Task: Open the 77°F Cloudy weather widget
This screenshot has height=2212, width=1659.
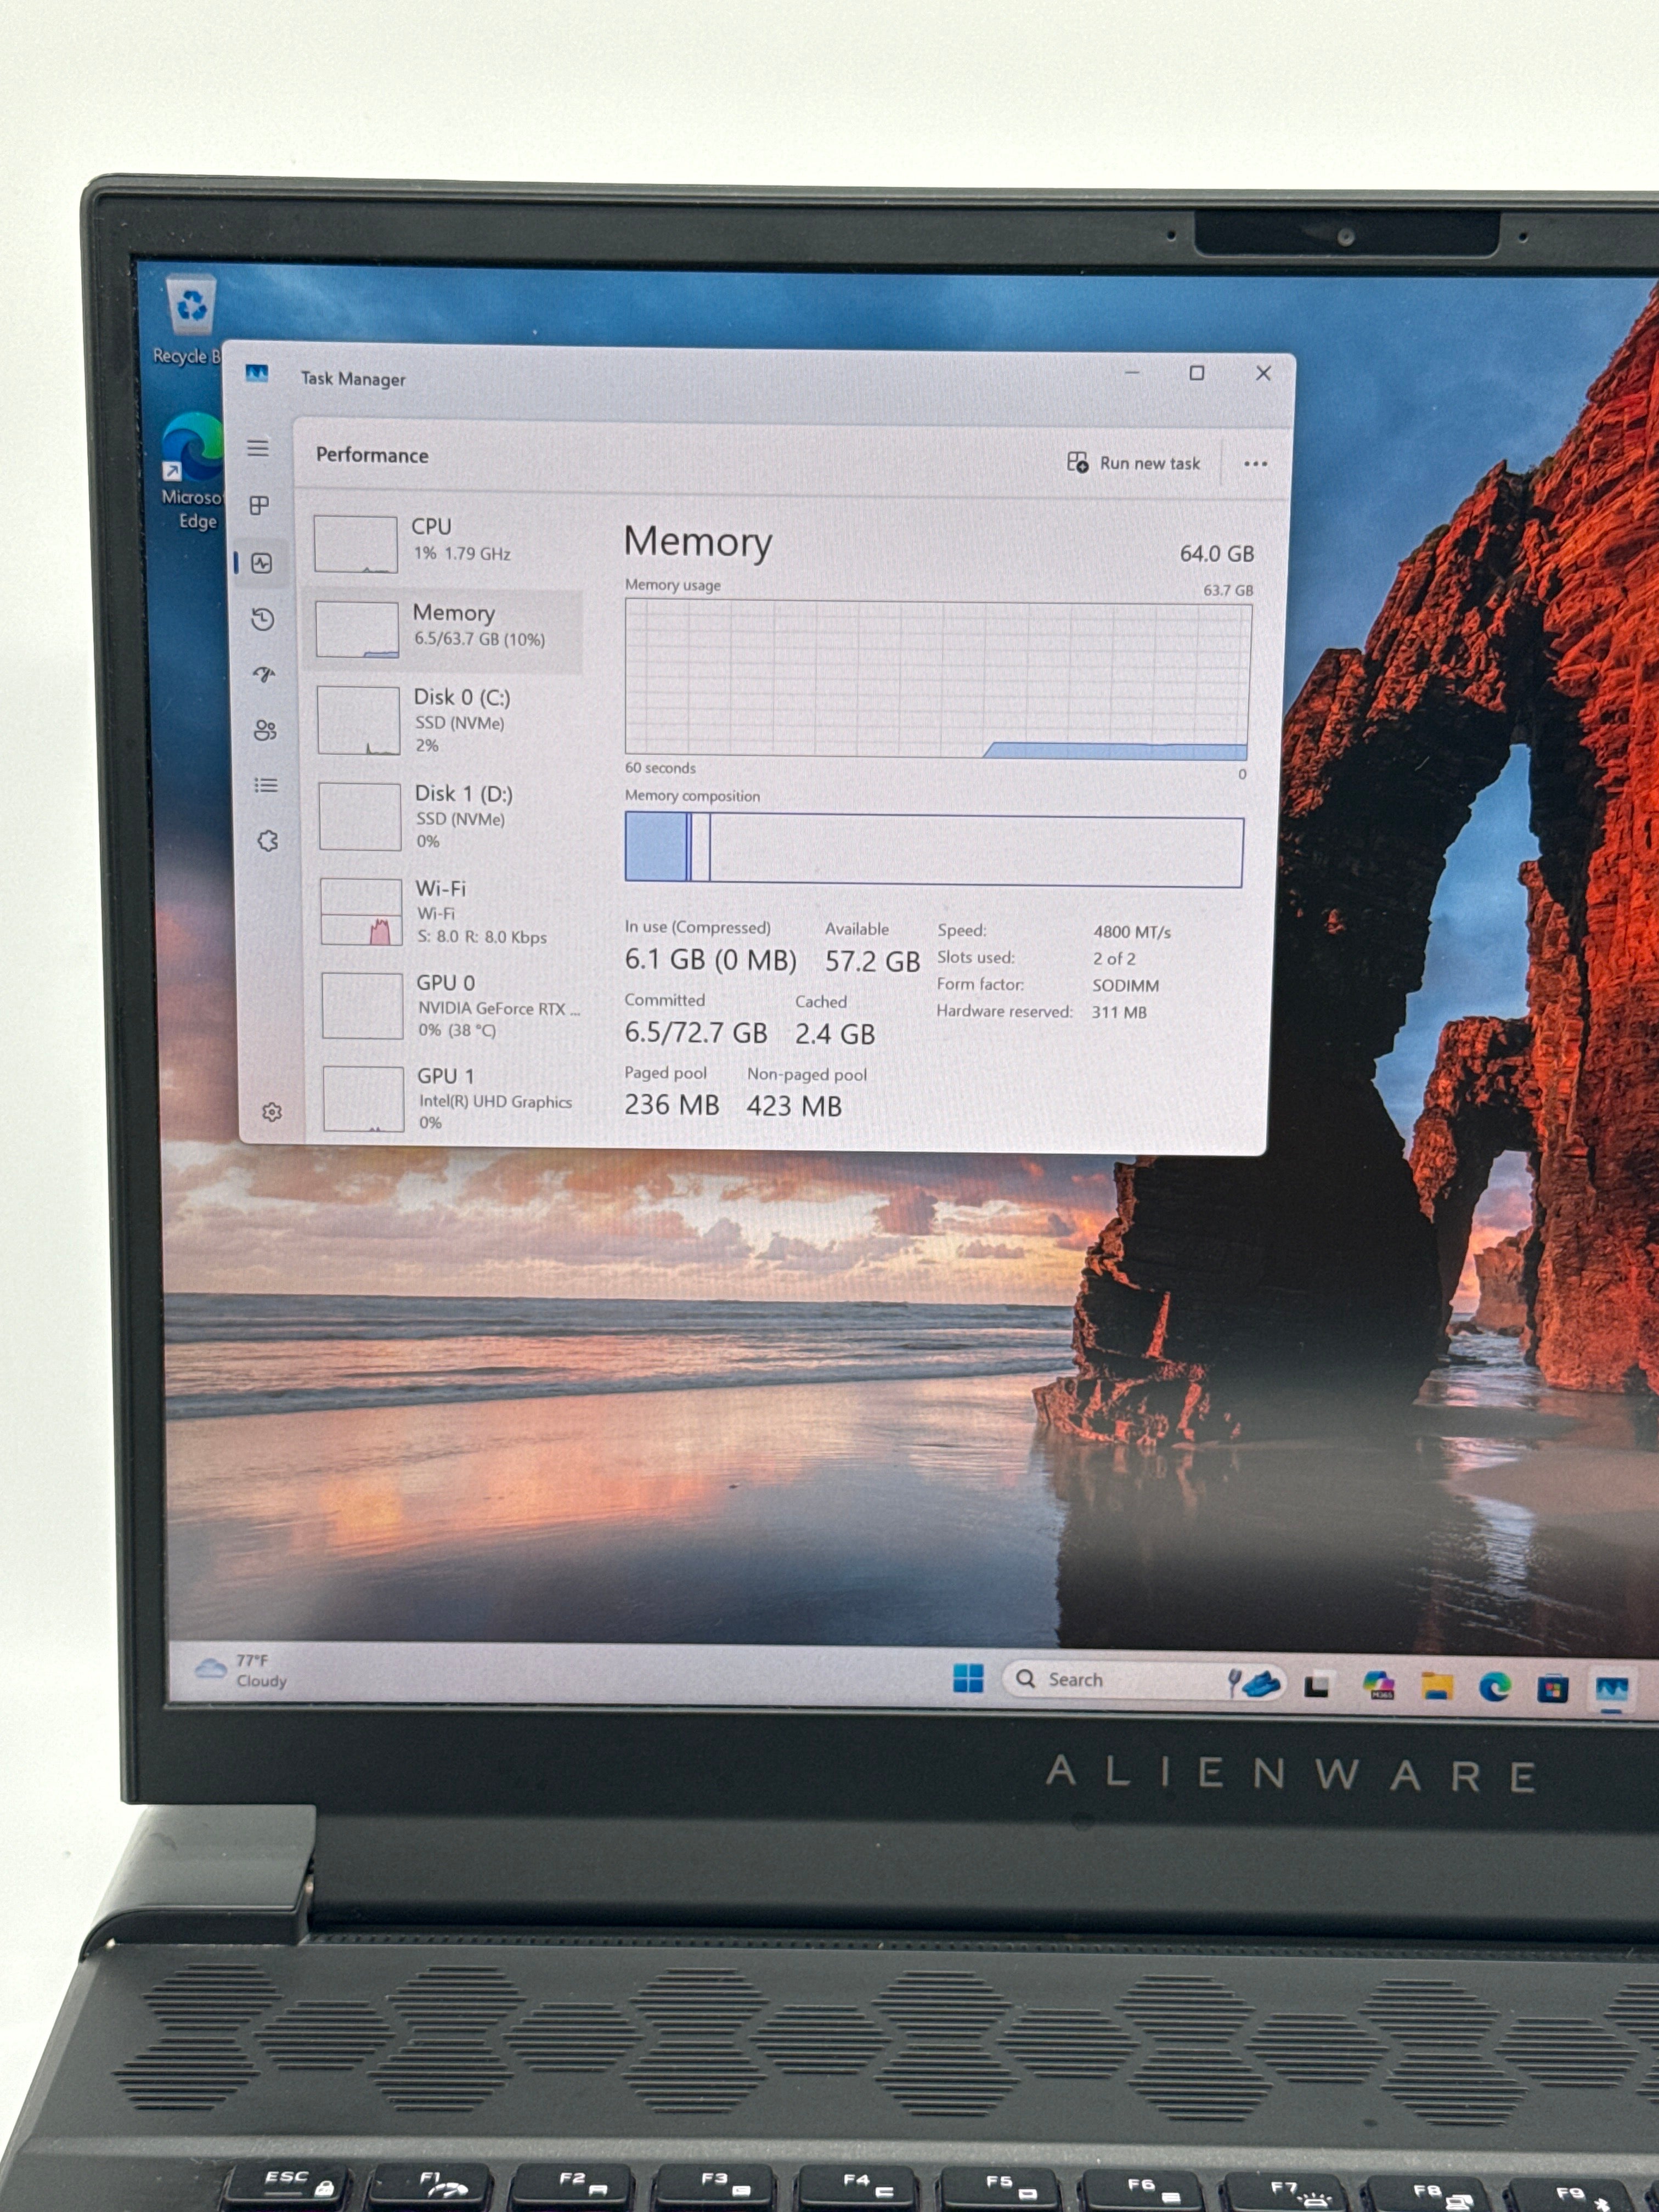Action: tap(240, 1671)
